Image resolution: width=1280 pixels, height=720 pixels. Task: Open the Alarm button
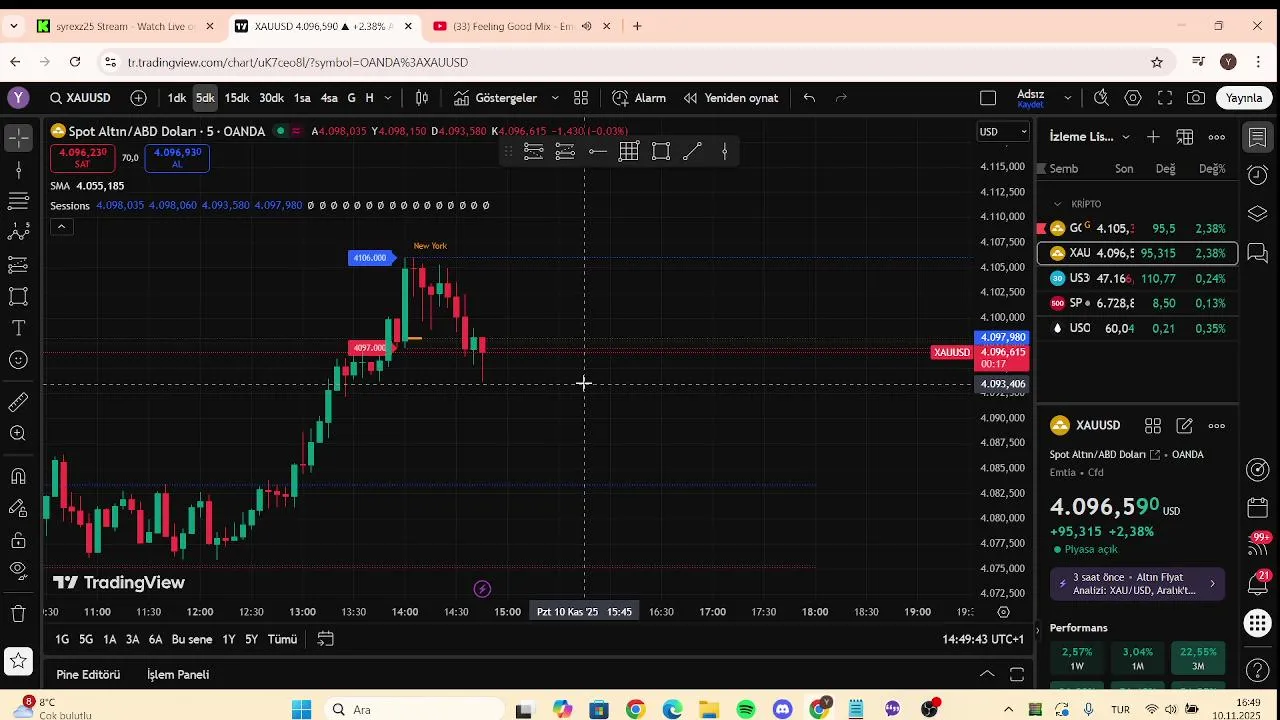(x=639, y=98)
